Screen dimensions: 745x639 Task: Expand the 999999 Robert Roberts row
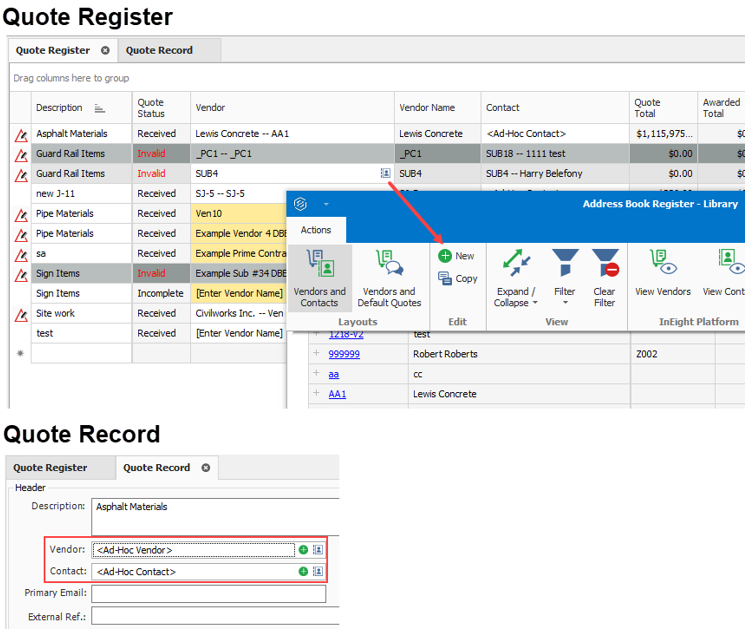(x=316, y=354)
